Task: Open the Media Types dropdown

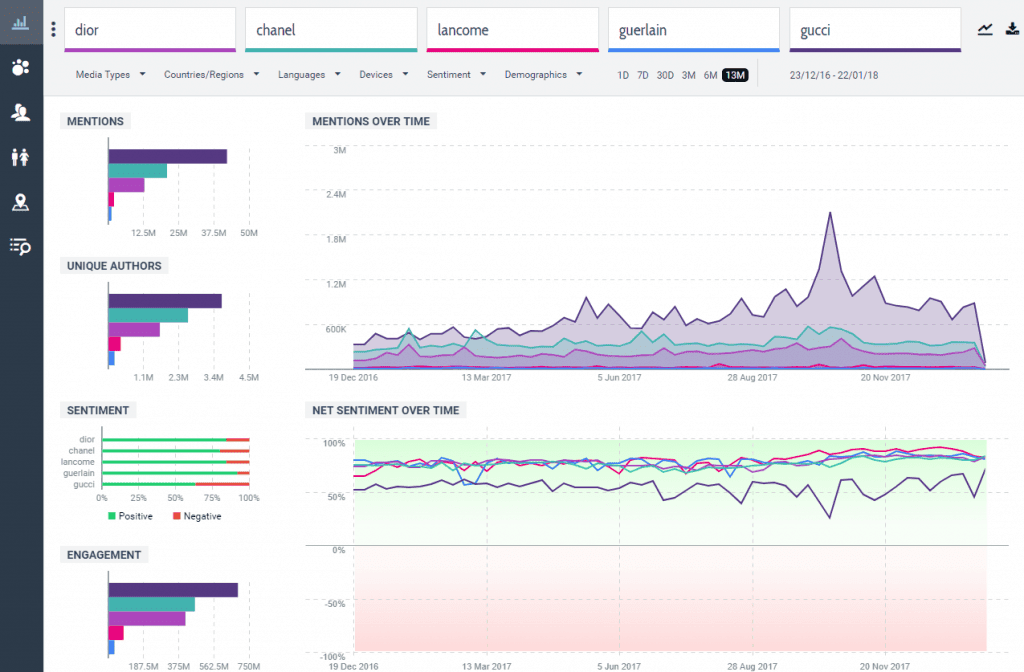Action: pos(110,74)
